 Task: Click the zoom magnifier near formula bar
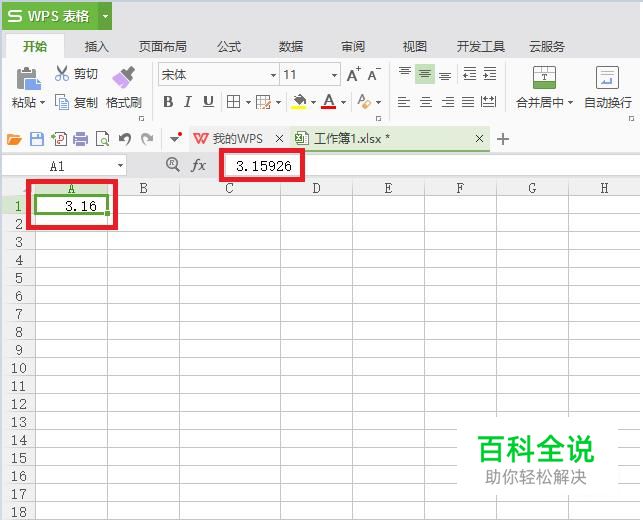(173, 165)
